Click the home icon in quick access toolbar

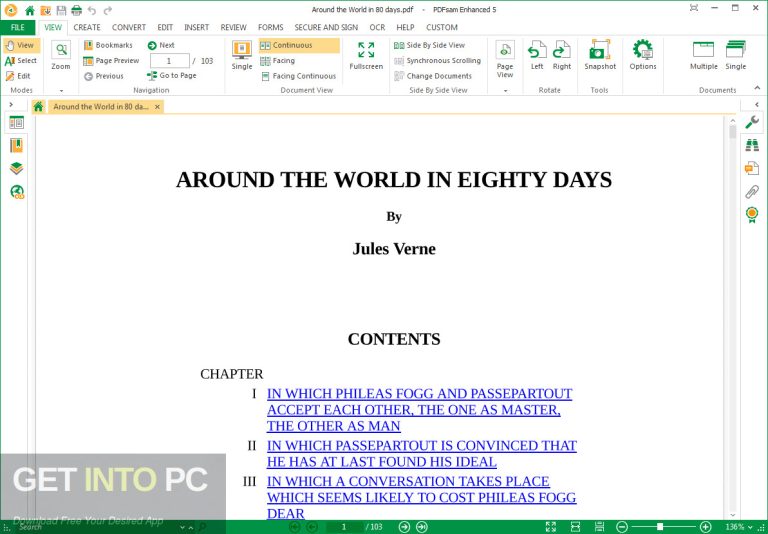click(30, 10)
